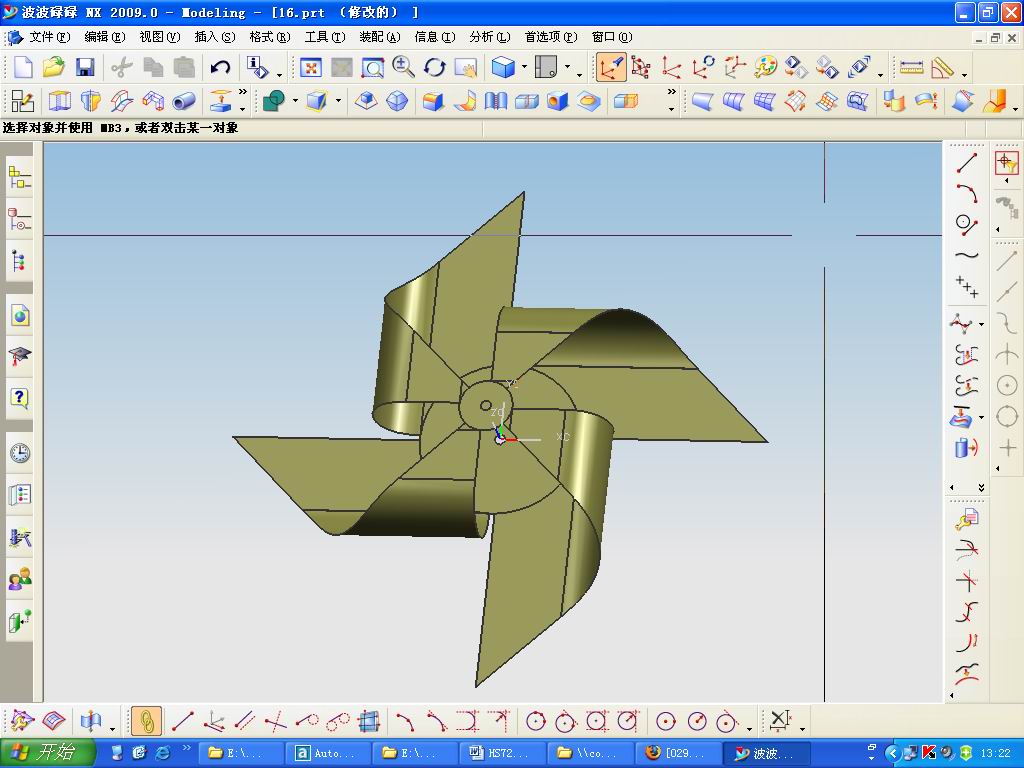Image resolution: width=1024 pixels, height=768 pixels.
Task: Open the Roles sidebar tab with people icon
Action: pyautogui.click(x=20, y=579)
